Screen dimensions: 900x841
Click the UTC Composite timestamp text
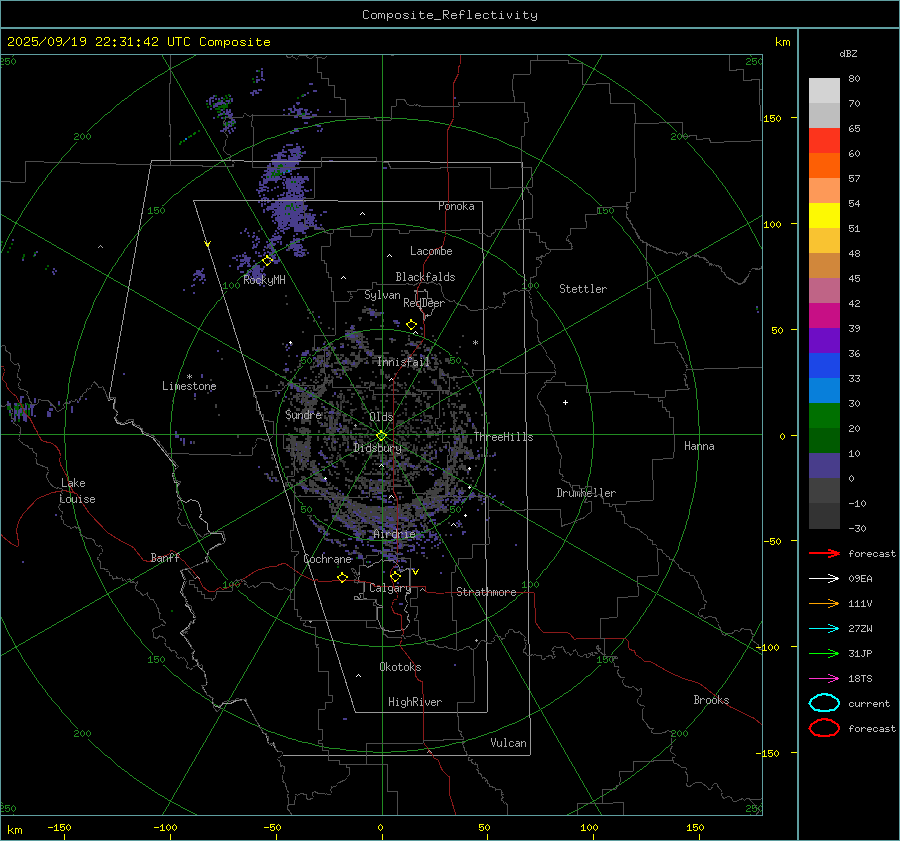(x=139, y=42)
